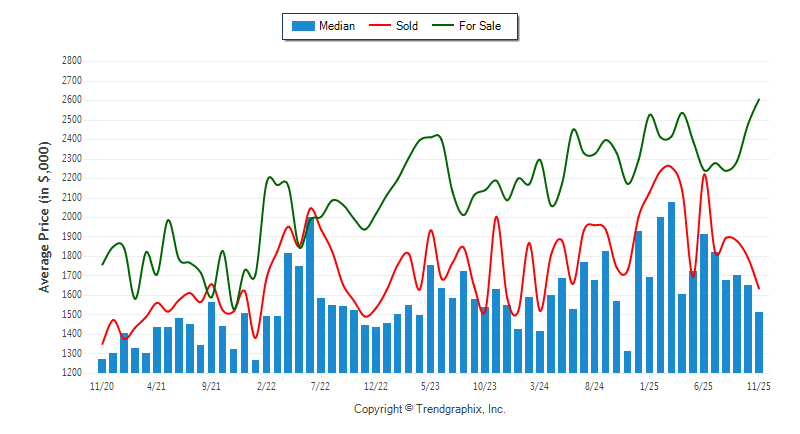The height and width of the screenshot is (434, 800).
Task: Select the 1/25 x-axis date label
Action: coord(649,385)
